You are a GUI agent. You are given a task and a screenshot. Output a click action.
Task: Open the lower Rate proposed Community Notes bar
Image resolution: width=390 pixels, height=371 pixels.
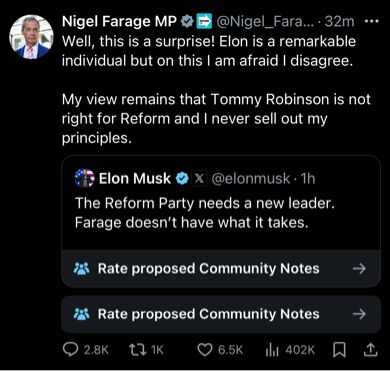(x=221, y=314)
